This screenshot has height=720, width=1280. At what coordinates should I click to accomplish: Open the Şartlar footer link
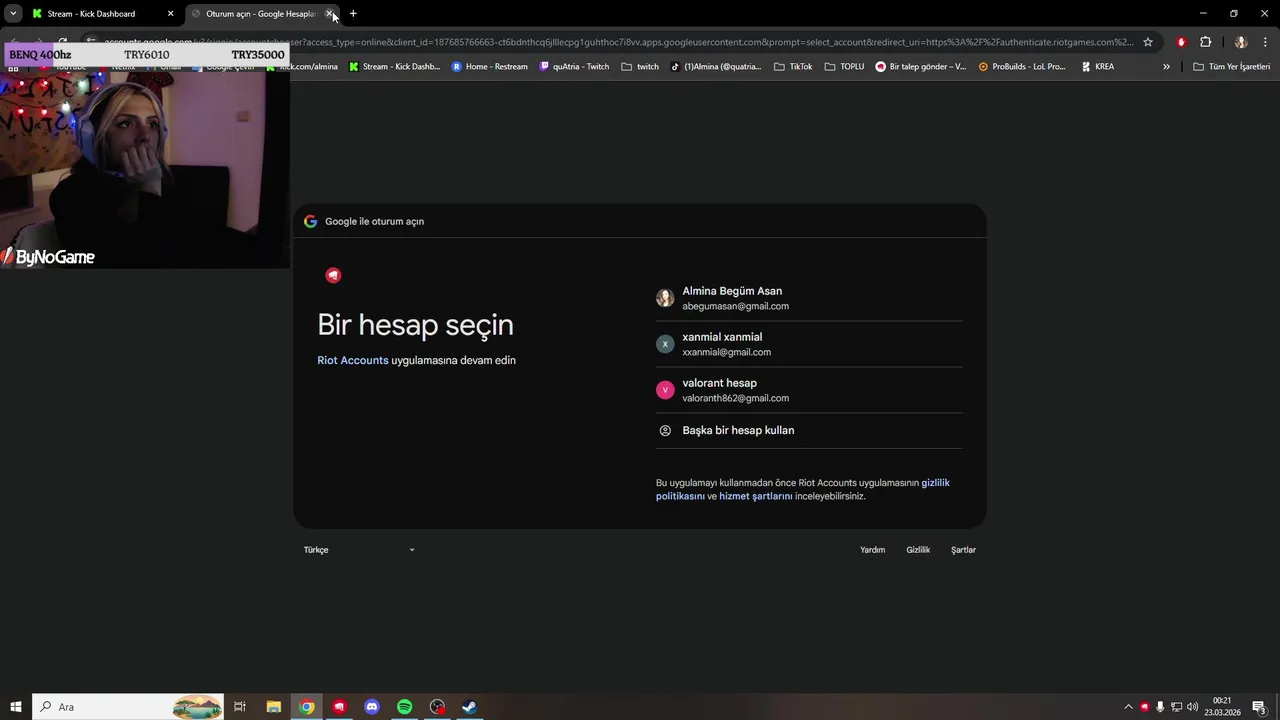(963, 550)
